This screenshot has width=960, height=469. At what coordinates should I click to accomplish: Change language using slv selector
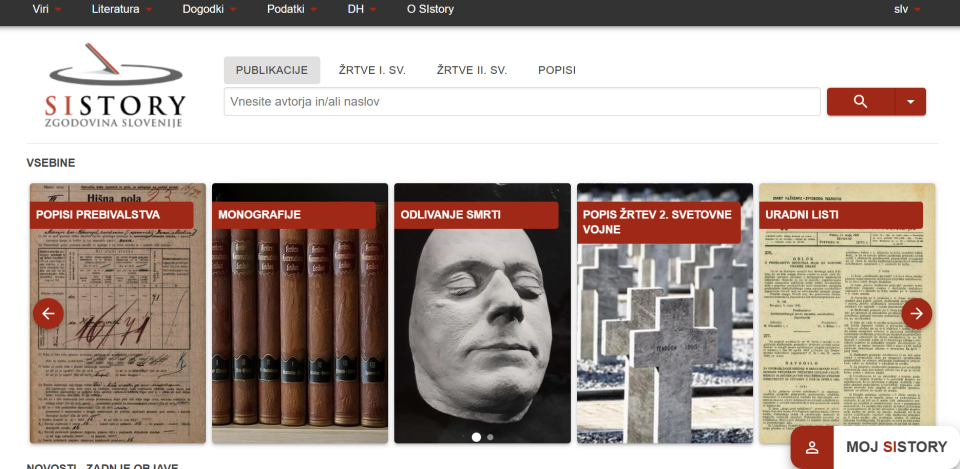(907, 9)
